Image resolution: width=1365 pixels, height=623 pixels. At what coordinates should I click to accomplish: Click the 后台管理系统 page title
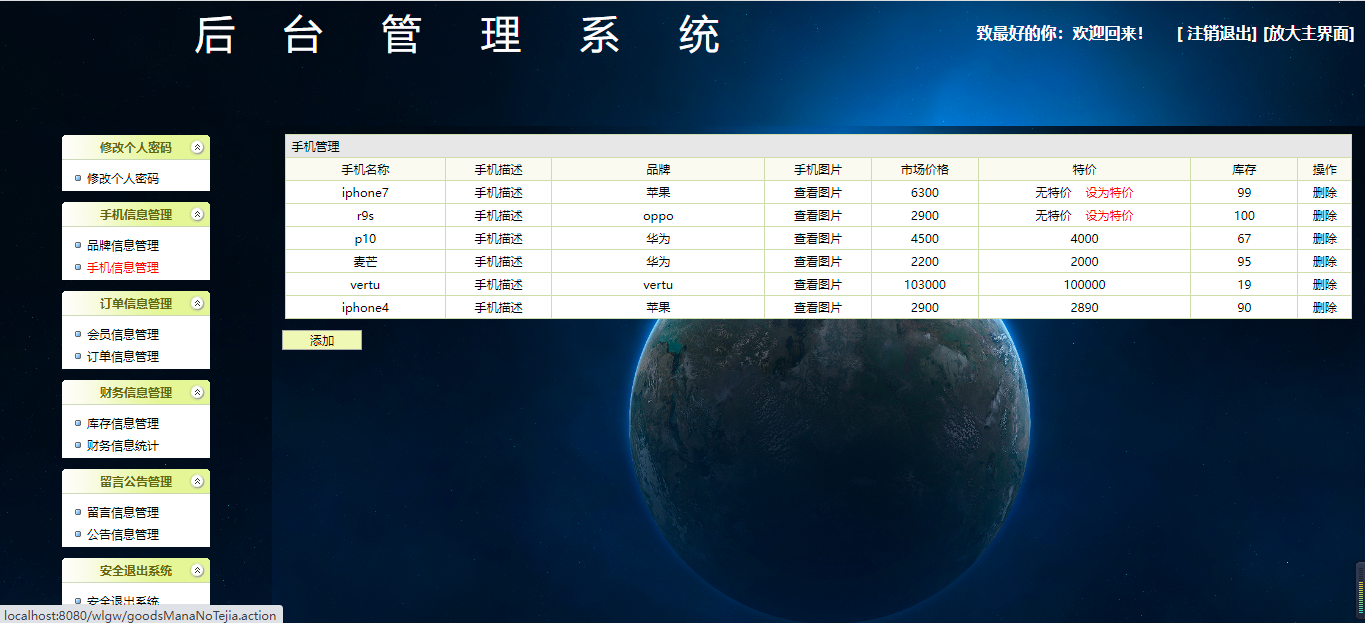click(457, 36)
